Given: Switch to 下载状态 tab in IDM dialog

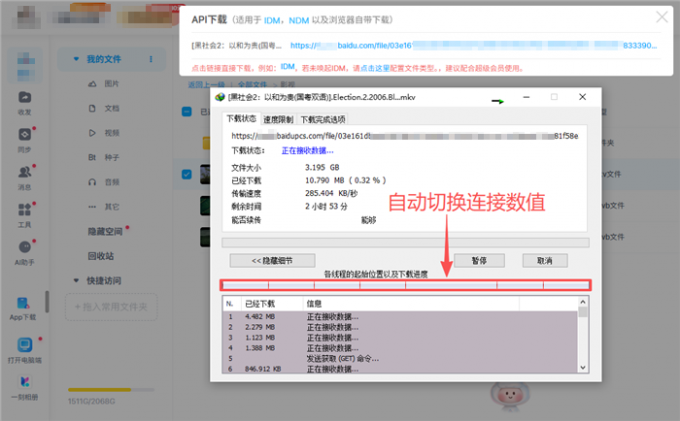Looking at the screenshot, I should [x=241, y=118].
